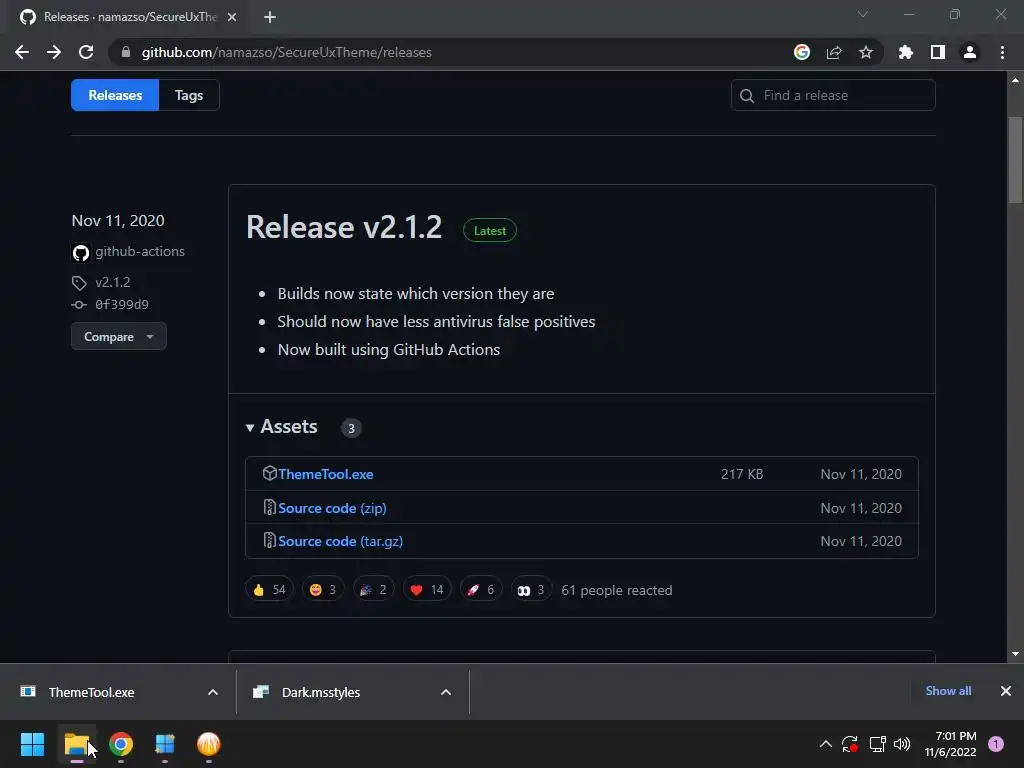This screenshot has width=1024, height=768.
Task: Open the Windows Start menu
Action: [x=32, y=744]
